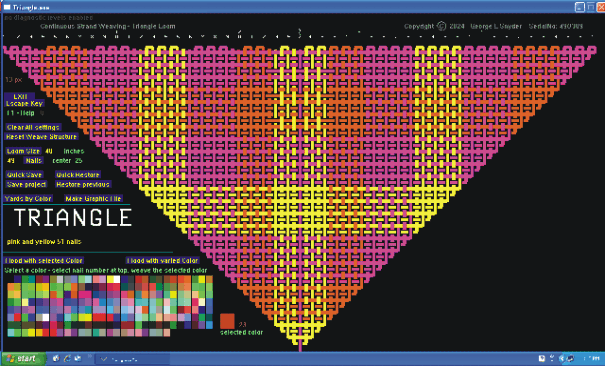Viewport: 605px width, 366px height.
Task: Click the 'Select a color' instruction line
Action: [106, 270]
